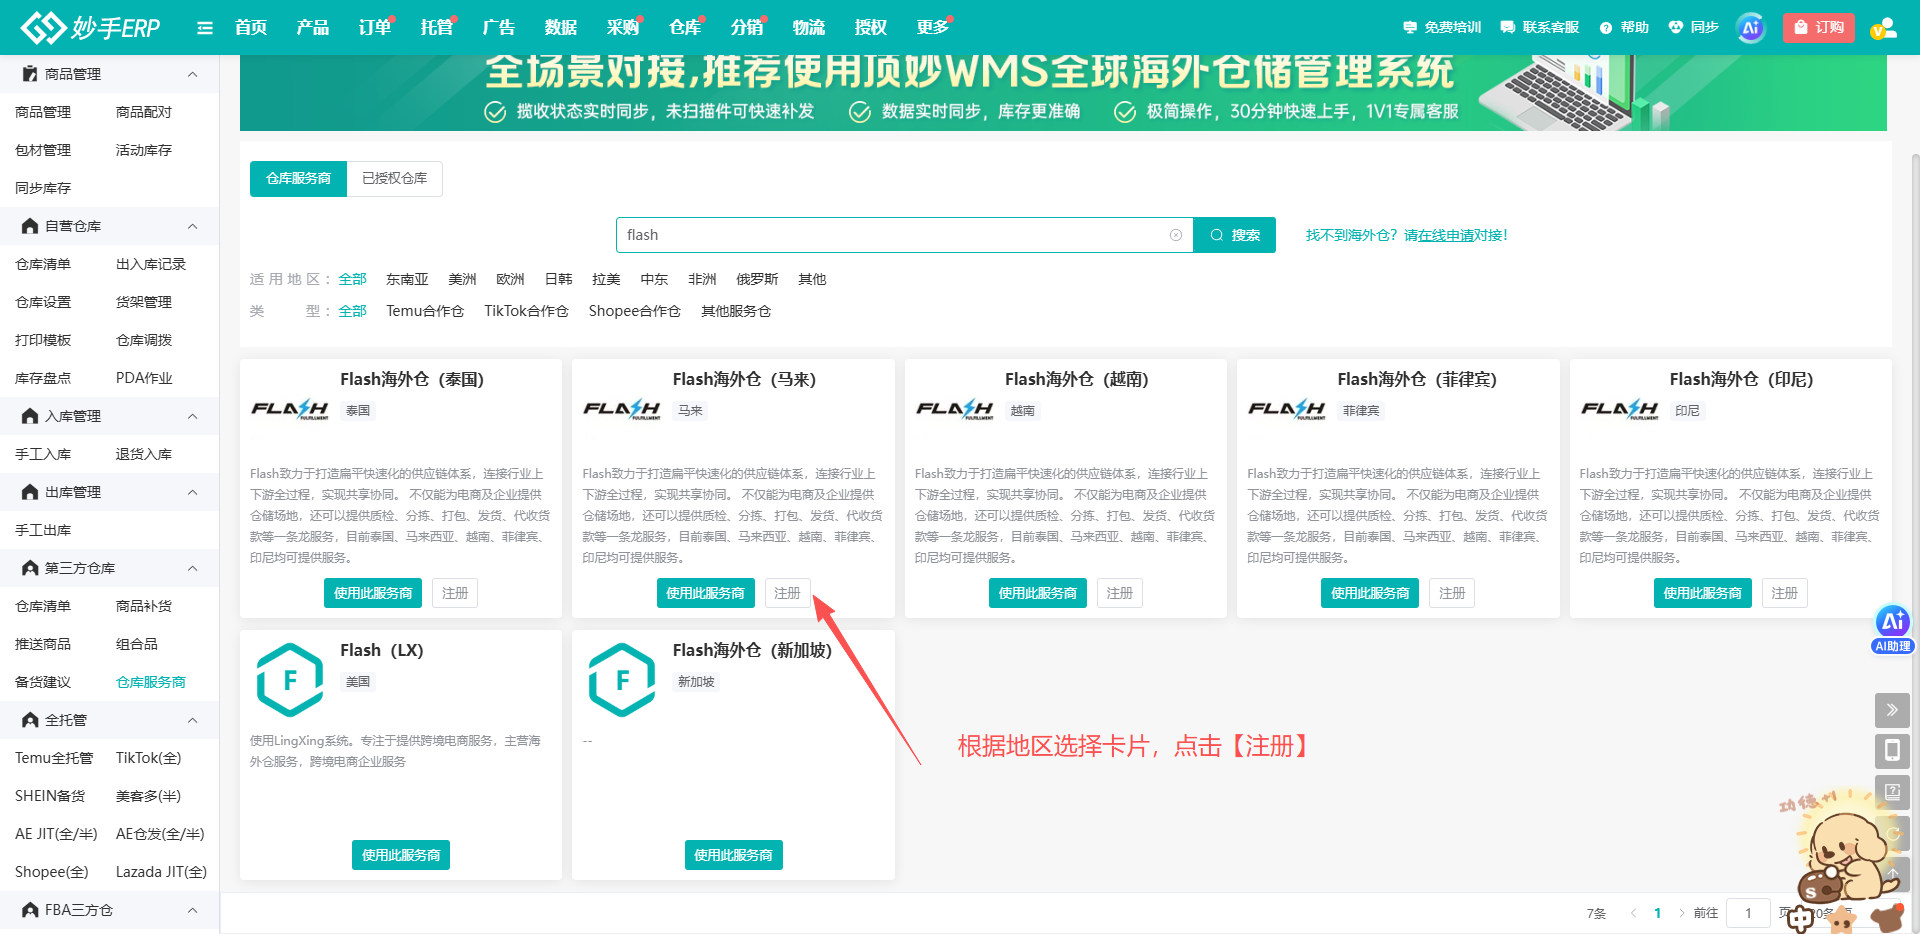This screenshot has height=934, width=1920.
Task: Filter region by 东南亚
Action: [x=407, y=279]
